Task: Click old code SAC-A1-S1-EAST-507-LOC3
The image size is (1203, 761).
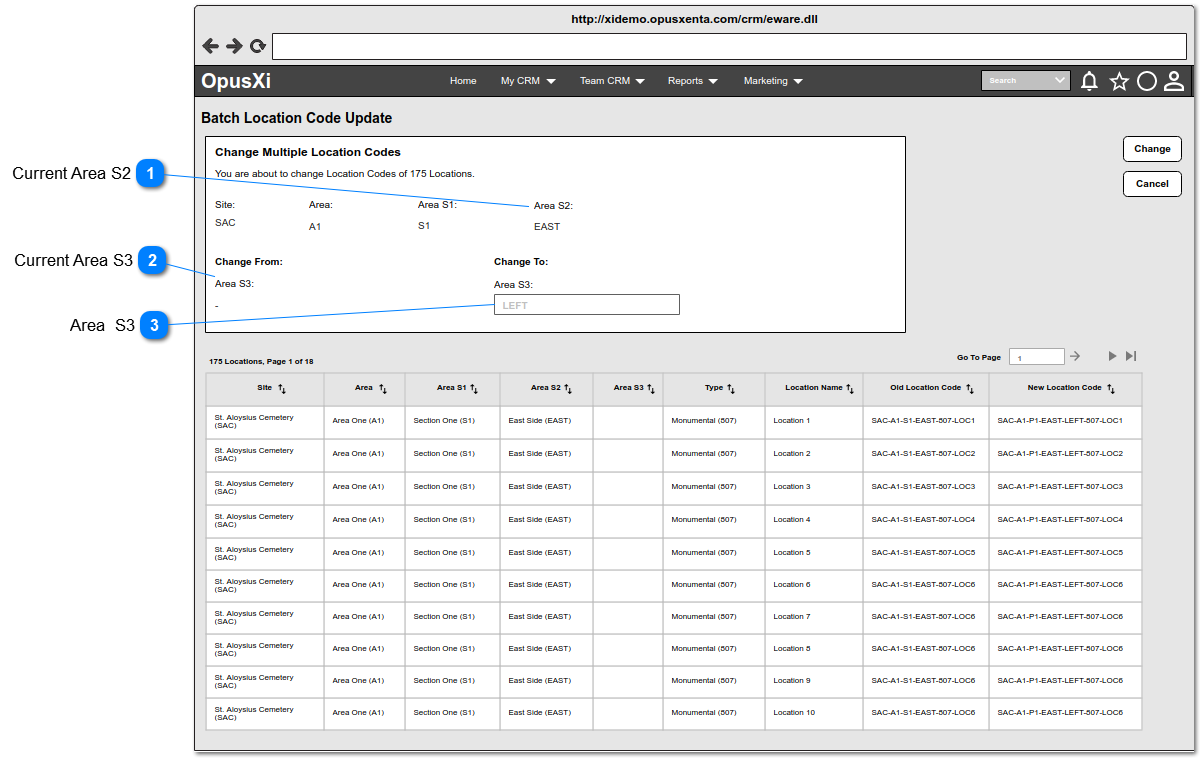Action: [x=923, y=487]
